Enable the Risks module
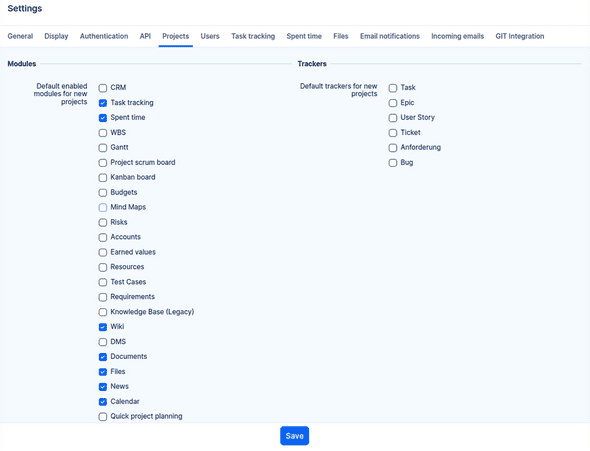 [103, 222]
